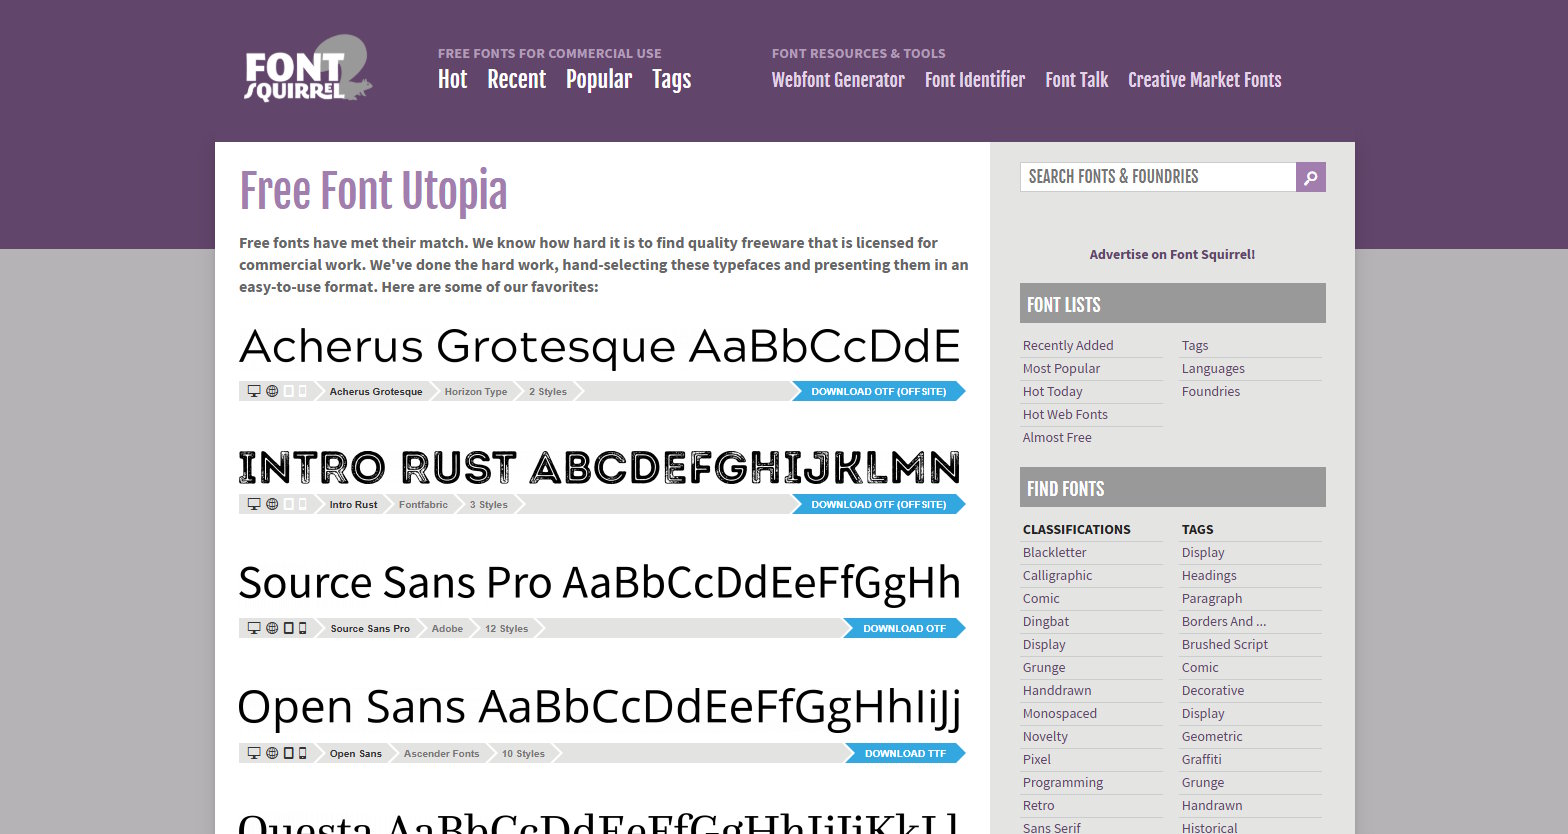Focus the Search Fonts & Foundries field

pos(1158,177)
